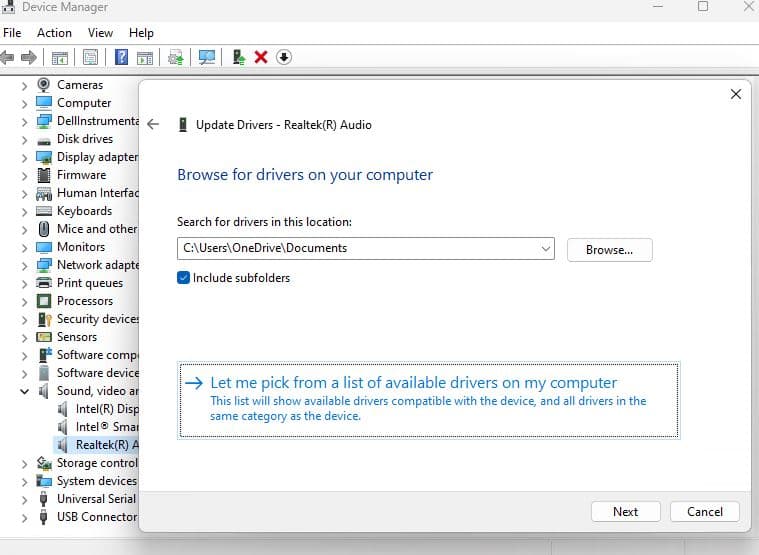Collapse the Sound, video category node
Viewport: 759px width, 555px height.
click(24, 391)
